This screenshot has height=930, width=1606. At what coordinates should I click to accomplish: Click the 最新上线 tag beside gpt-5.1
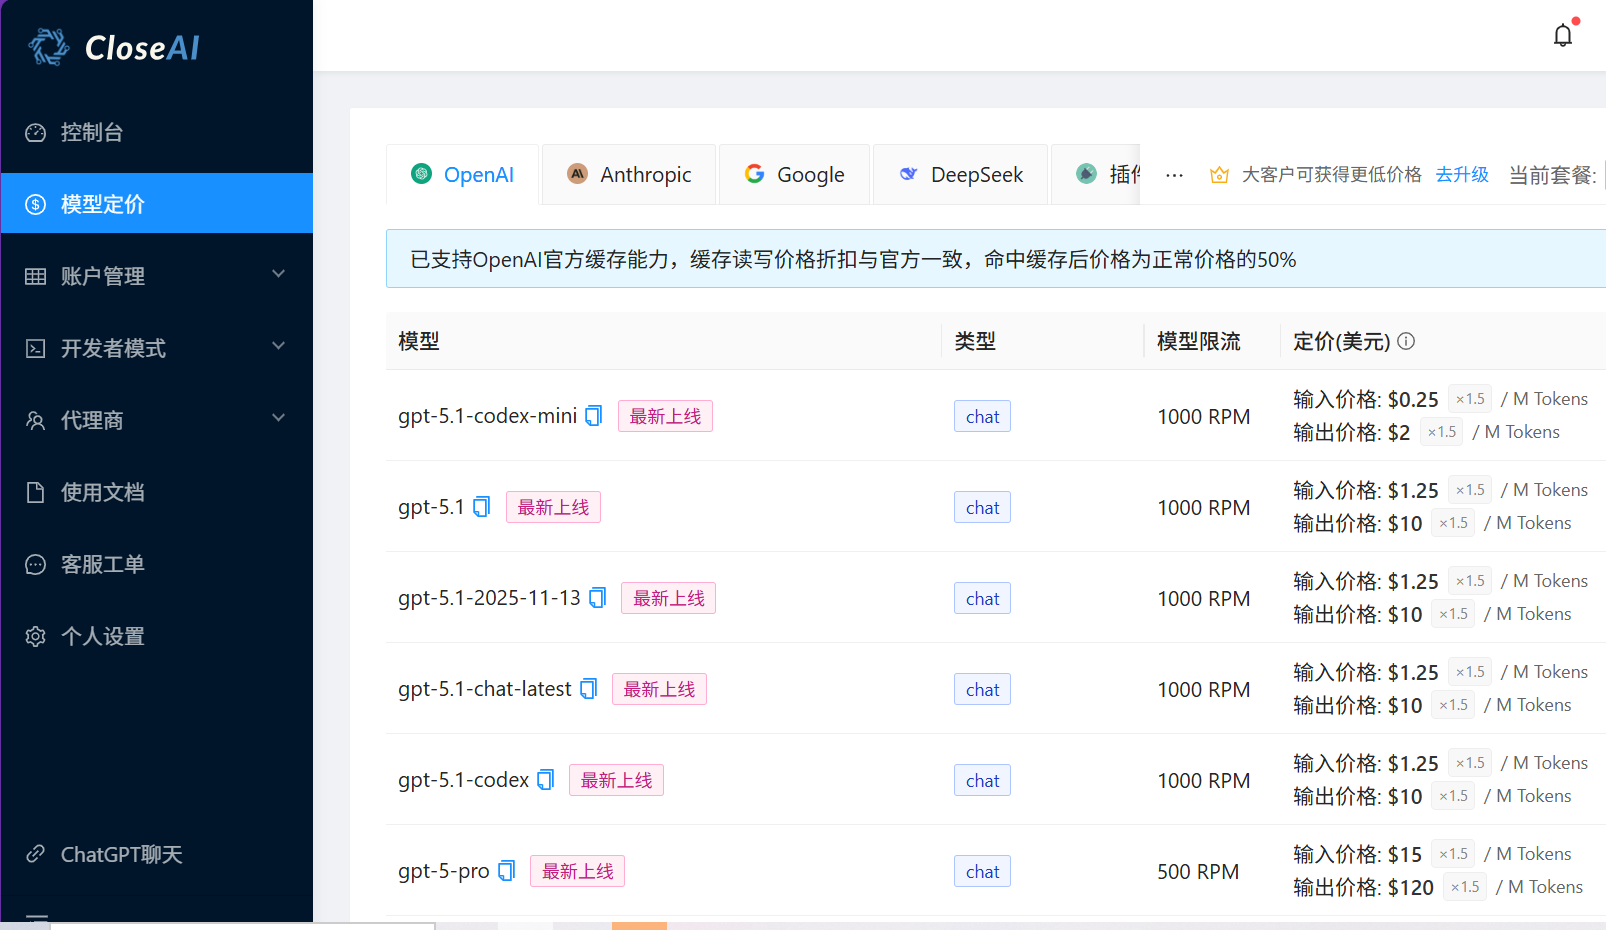553,507
